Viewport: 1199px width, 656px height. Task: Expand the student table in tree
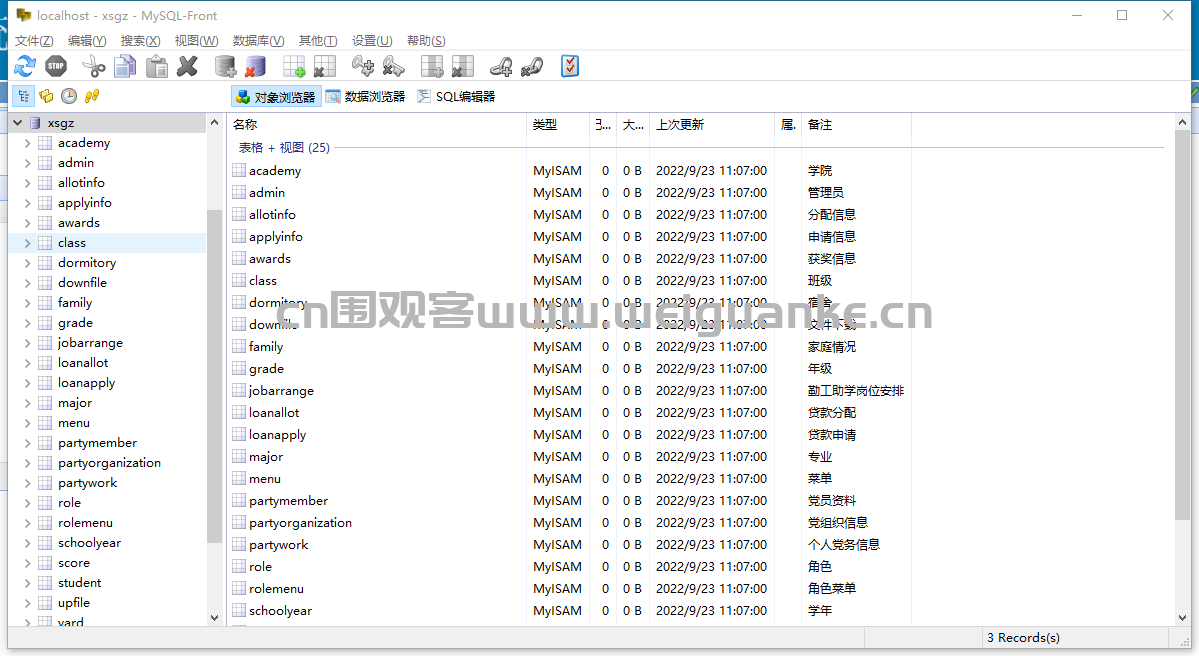click(x=28, y=583)
